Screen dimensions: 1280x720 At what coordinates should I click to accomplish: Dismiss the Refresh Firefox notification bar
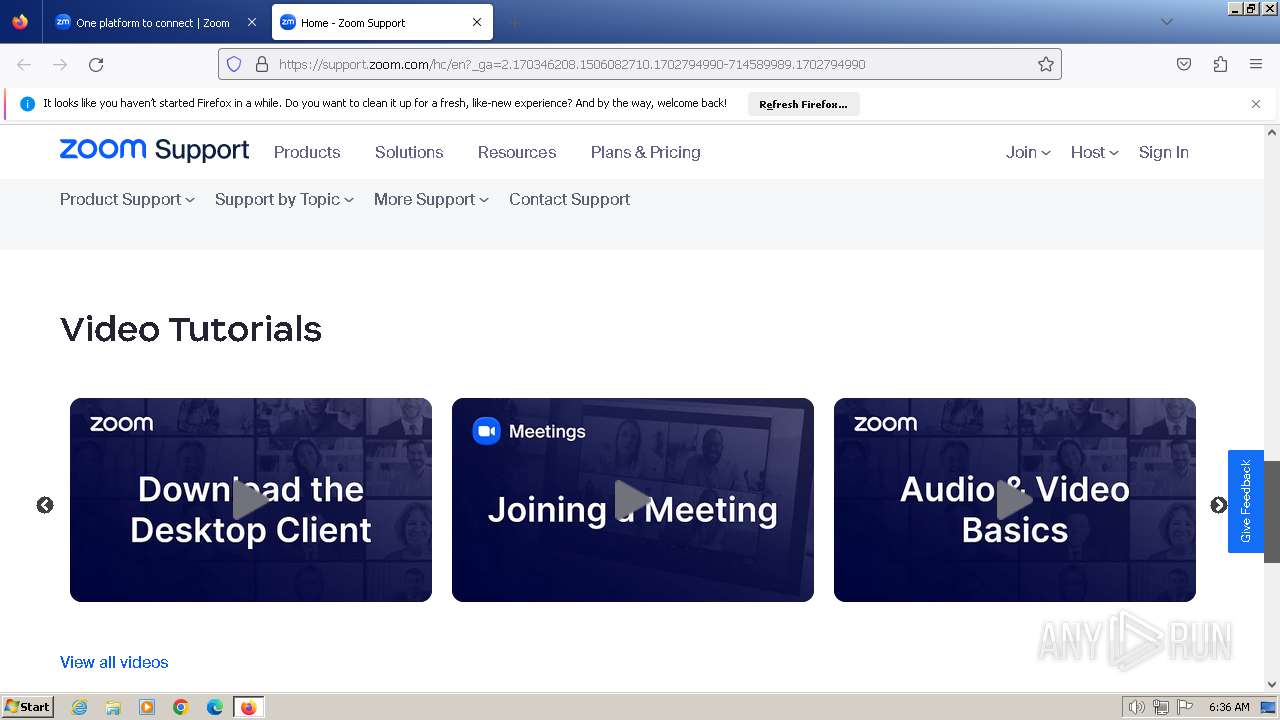(x=1256, y=104)
